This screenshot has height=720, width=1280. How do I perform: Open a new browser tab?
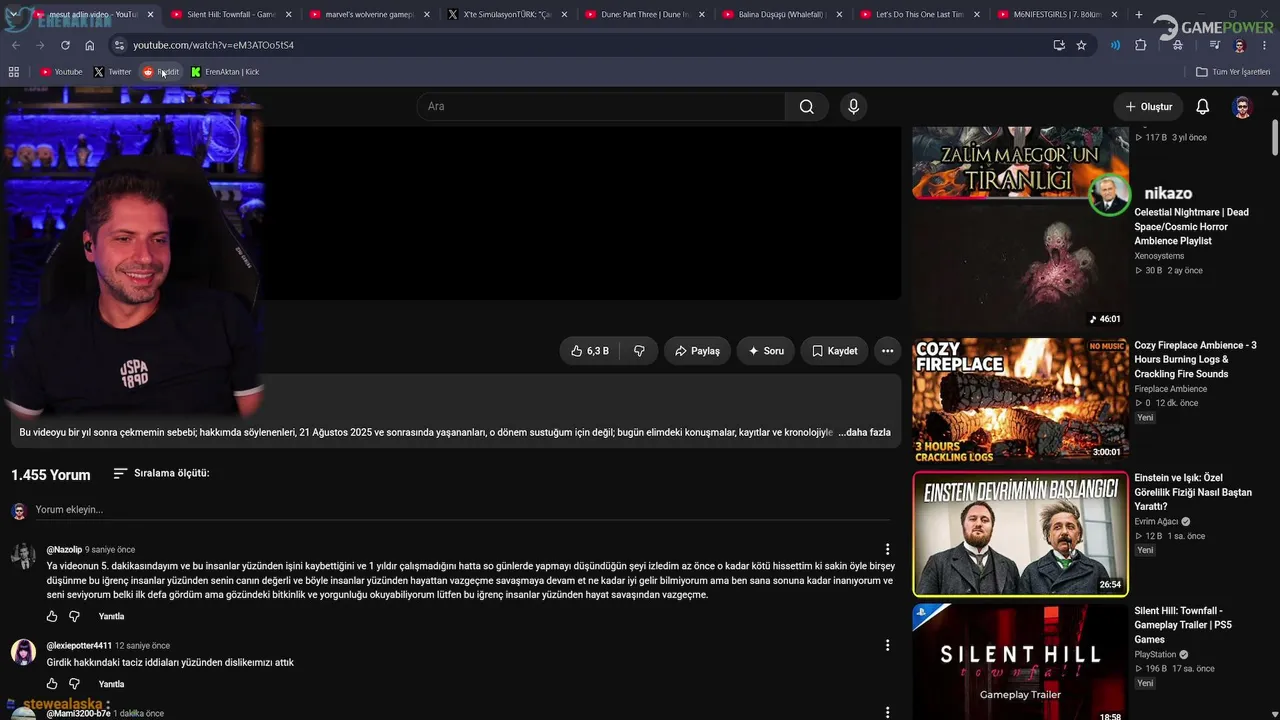click(x=1138, y=15)
